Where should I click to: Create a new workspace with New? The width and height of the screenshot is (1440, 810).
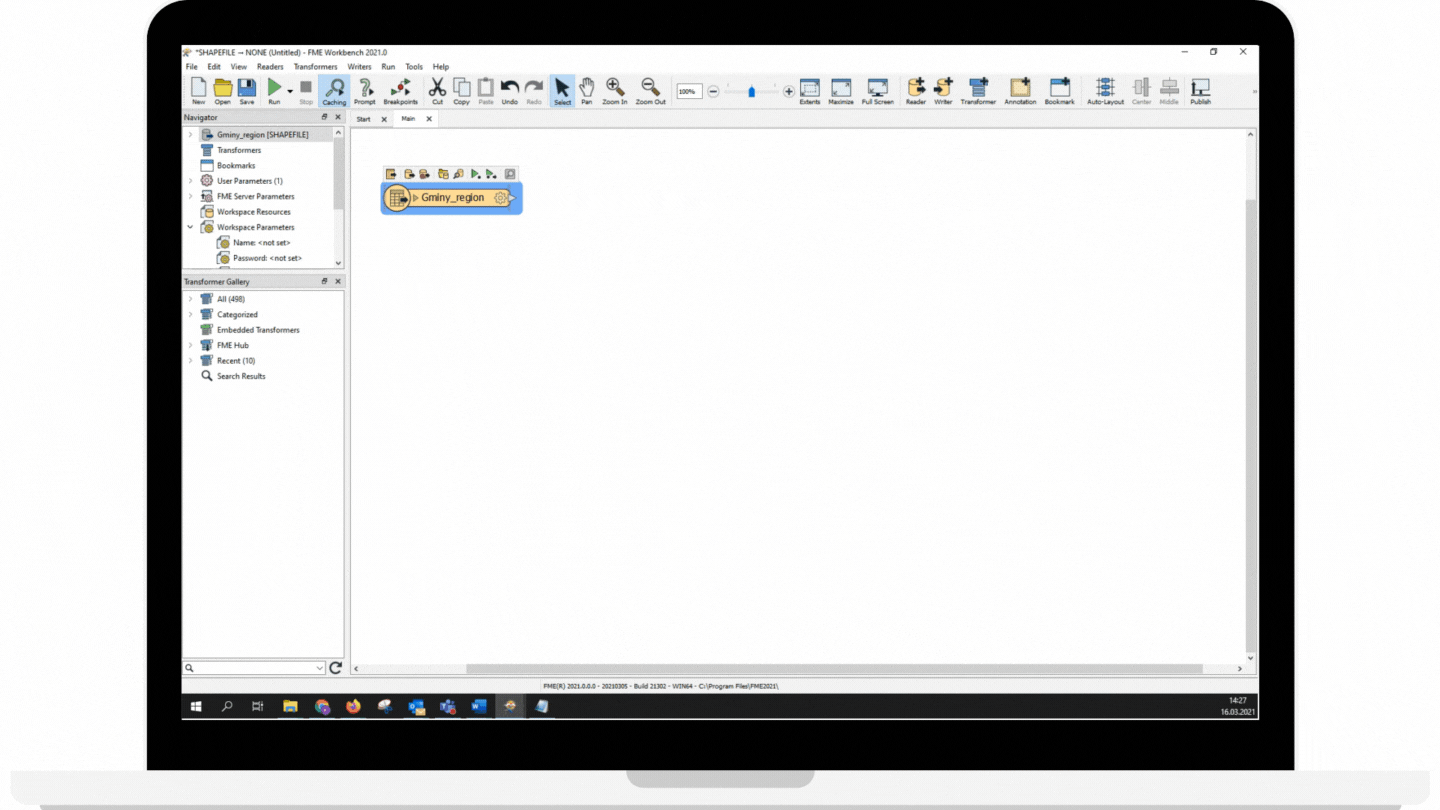[x=198, y=91]
